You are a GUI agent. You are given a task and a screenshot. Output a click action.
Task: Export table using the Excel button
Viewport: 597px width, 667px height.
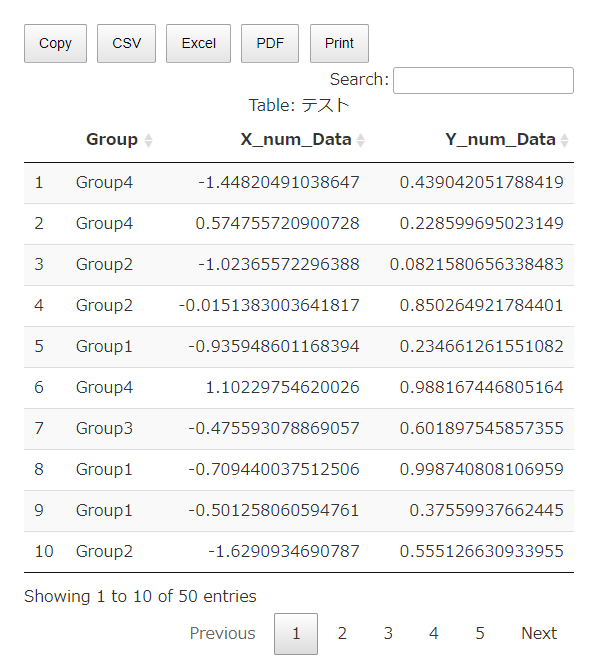[x=198, y=43]
